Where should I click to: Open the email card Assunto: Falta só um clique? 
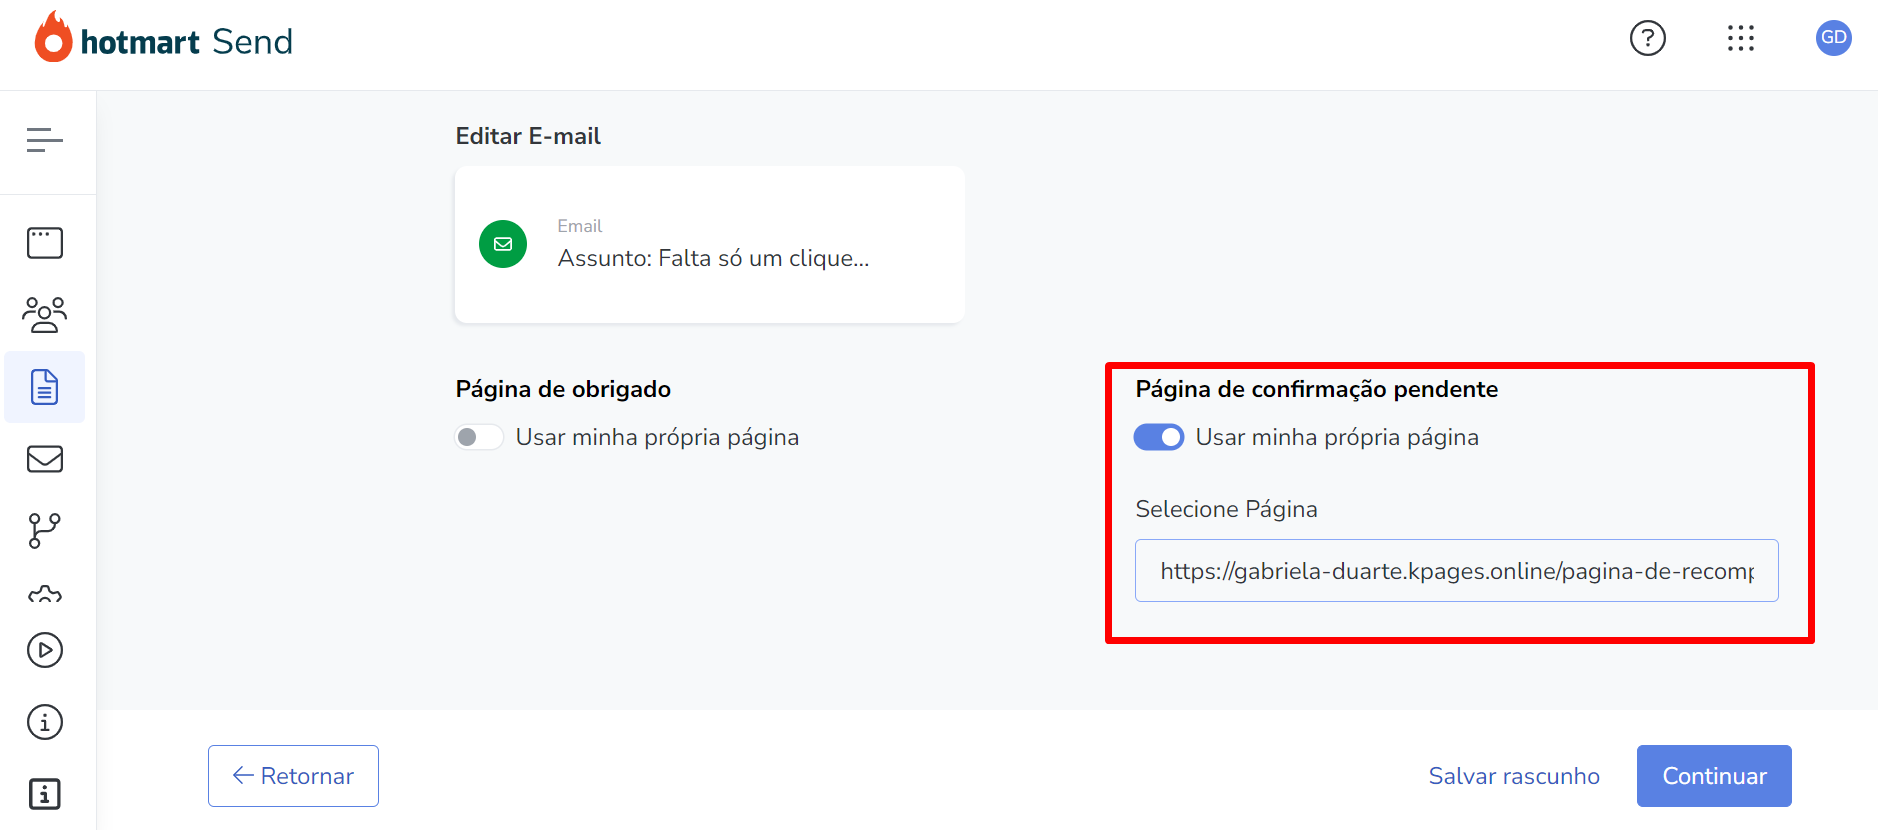pos(710,244)
